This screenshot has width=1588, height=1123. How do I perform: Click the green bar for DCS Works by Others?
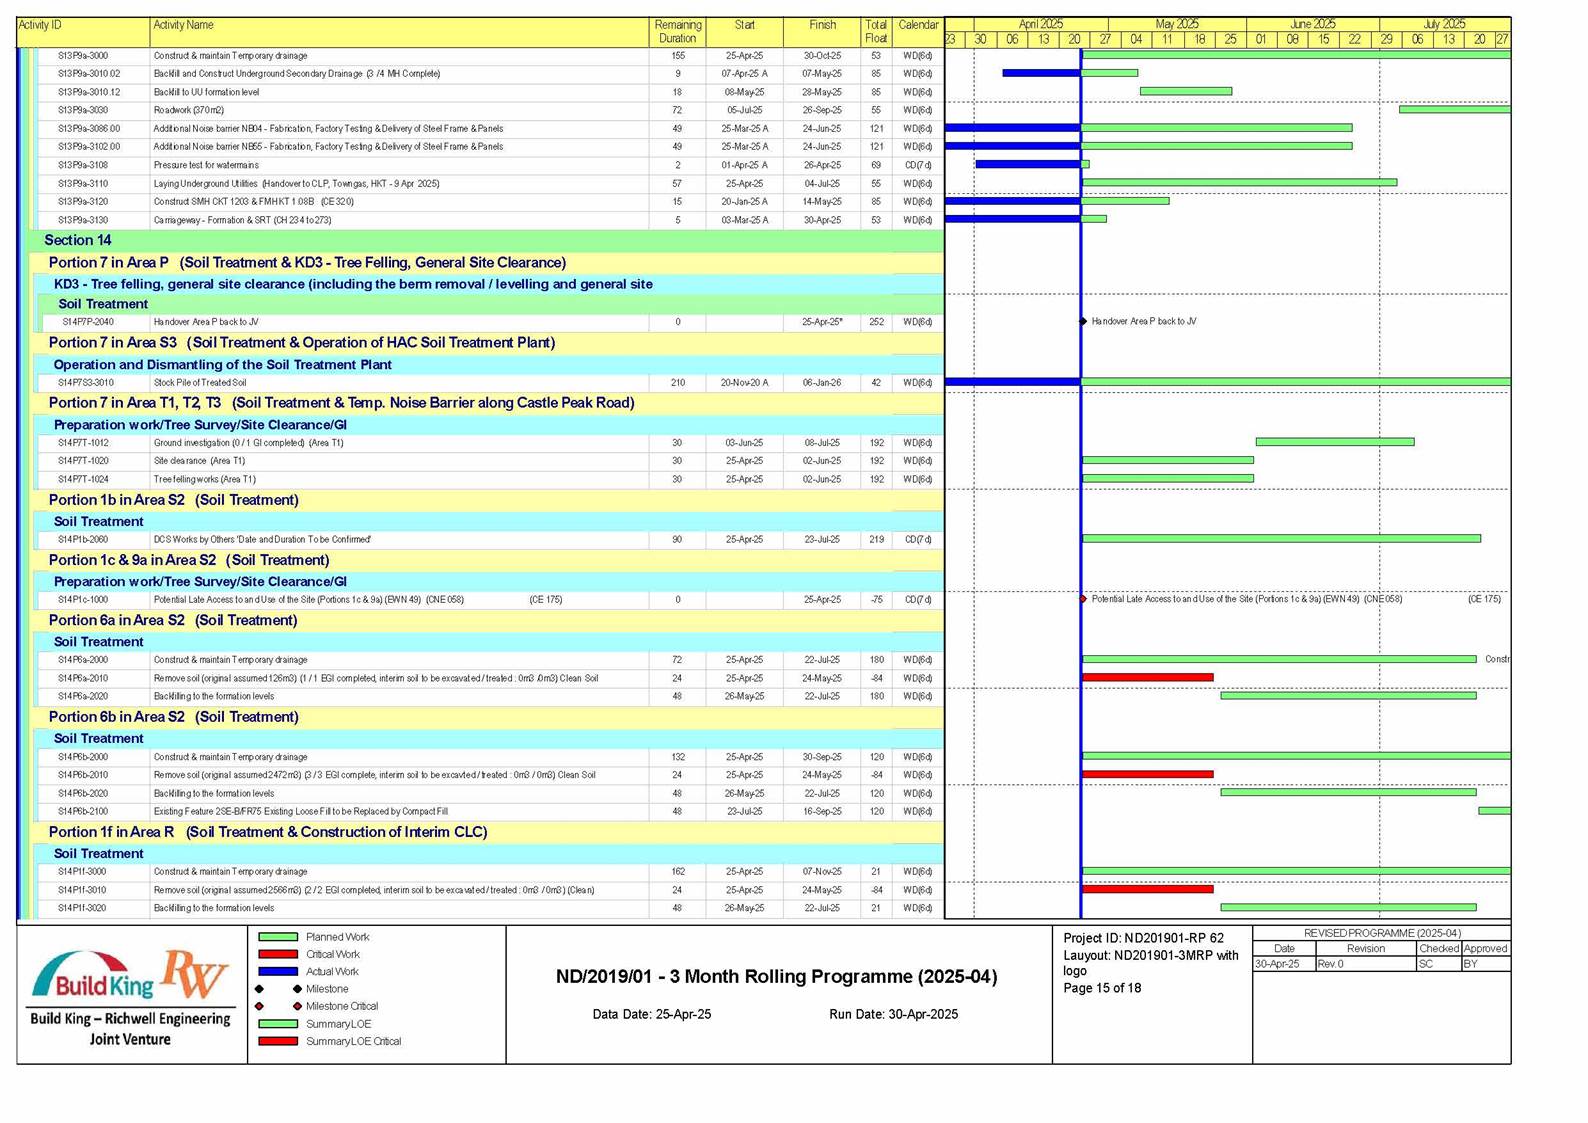pos(1281,539)
